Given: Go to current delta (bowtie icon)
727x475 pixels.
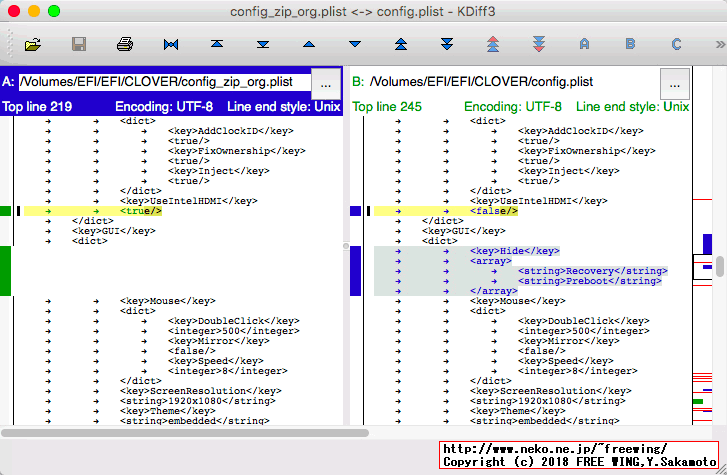Looking at the screenshot, I should pyautogui.click(x=171, y=45).
